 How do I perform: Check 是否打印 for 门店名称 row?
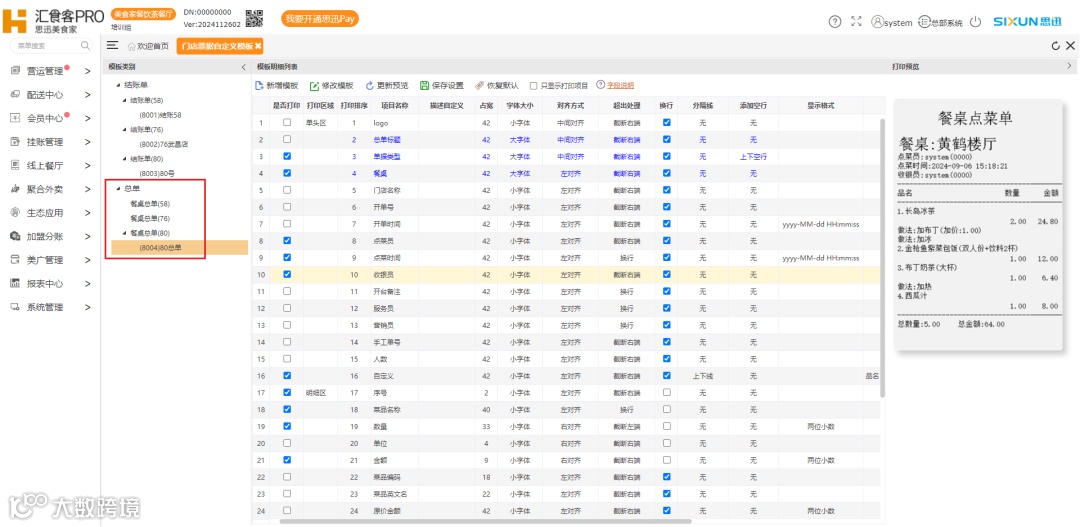tap(287, 190)
